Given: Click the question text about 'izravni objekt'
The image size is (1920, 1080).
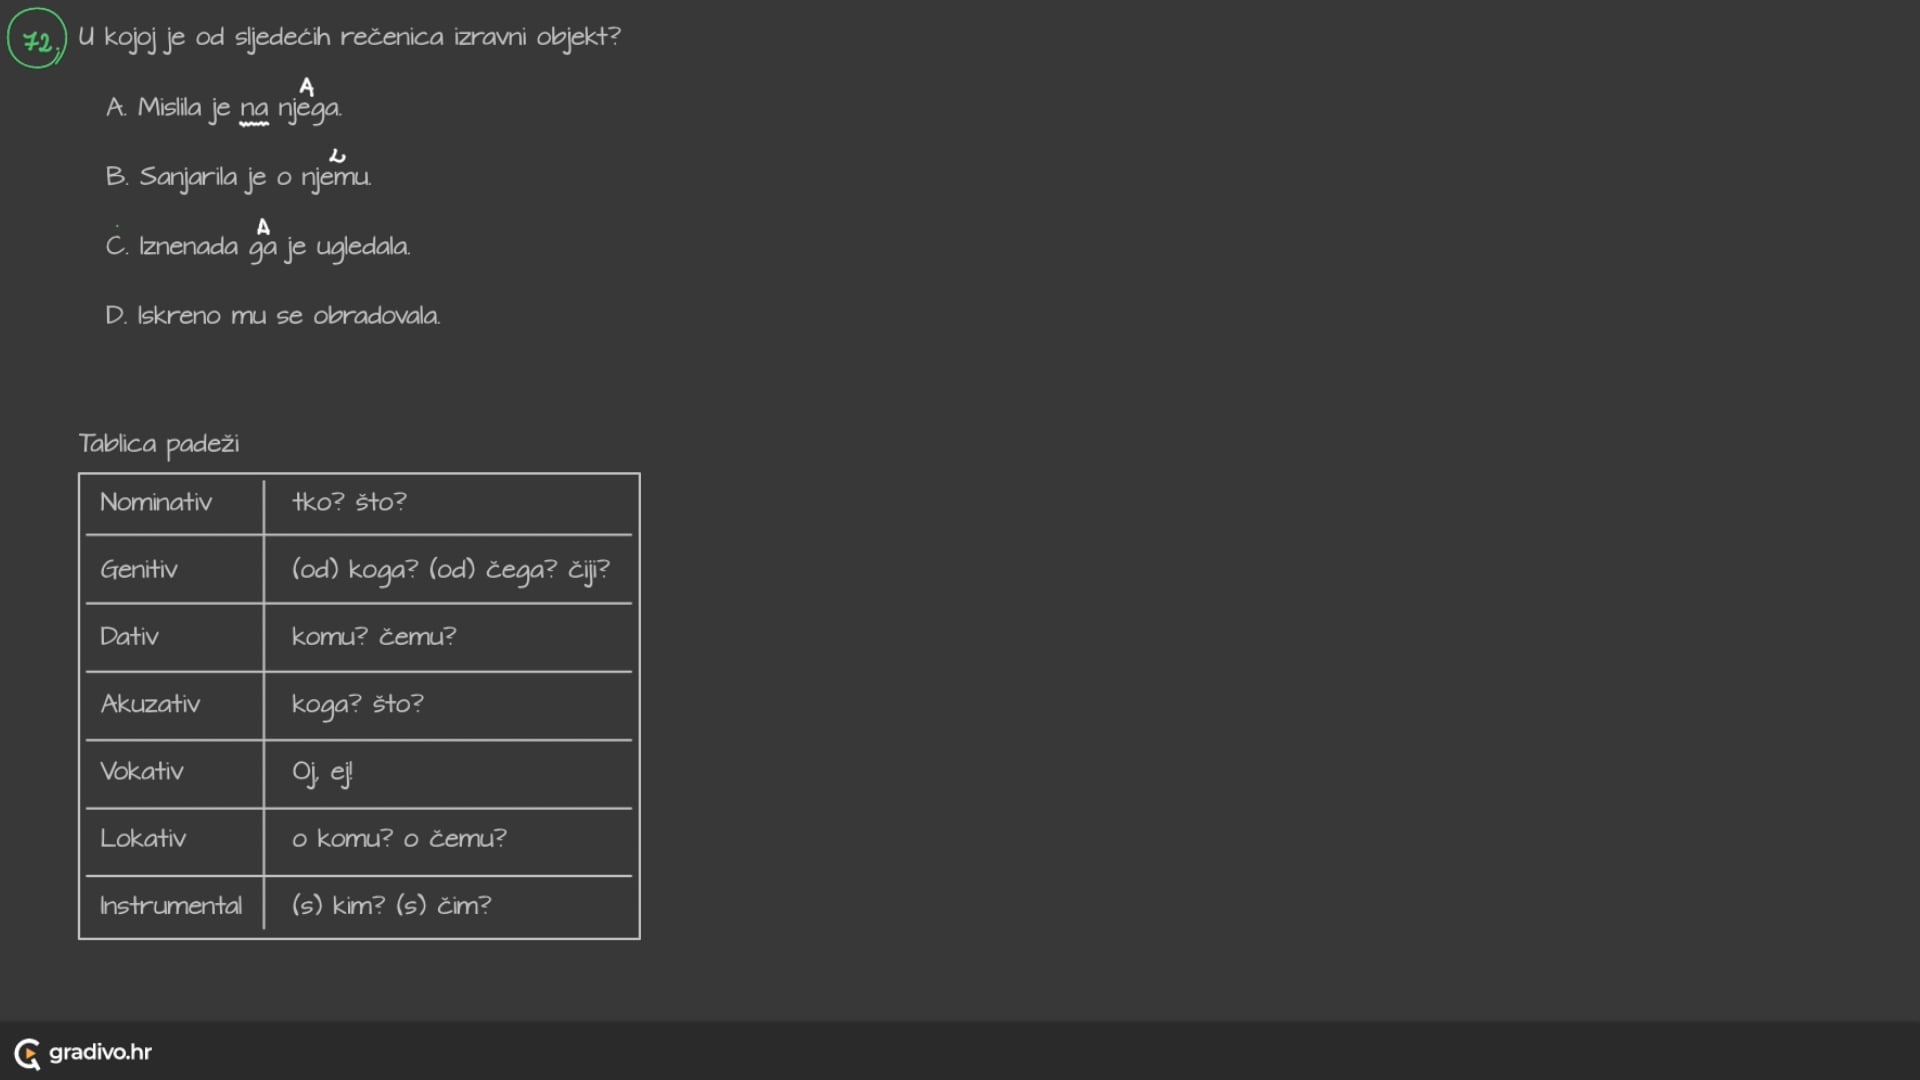Looking at the screenshot, I should point(349,38).
